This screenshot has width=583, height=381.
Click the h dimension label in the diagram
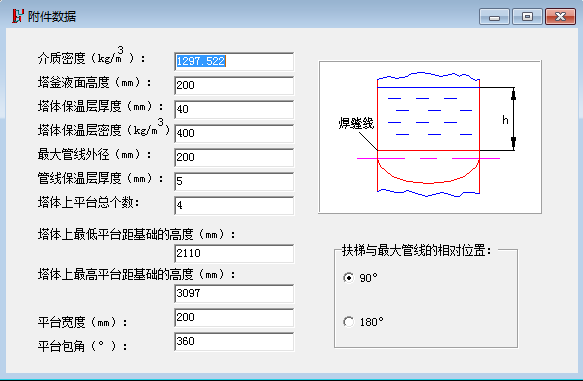pos(505,120)
